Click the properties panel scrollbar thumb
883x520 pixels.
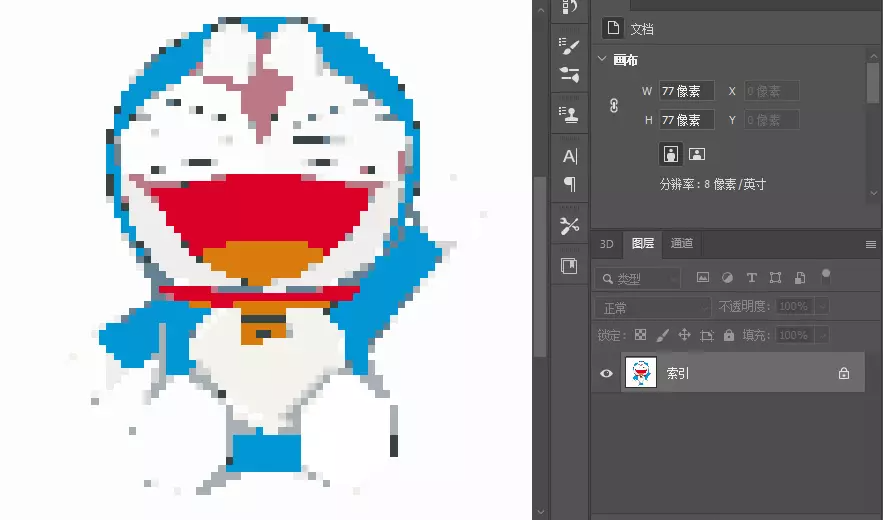(x=873, y=83)
